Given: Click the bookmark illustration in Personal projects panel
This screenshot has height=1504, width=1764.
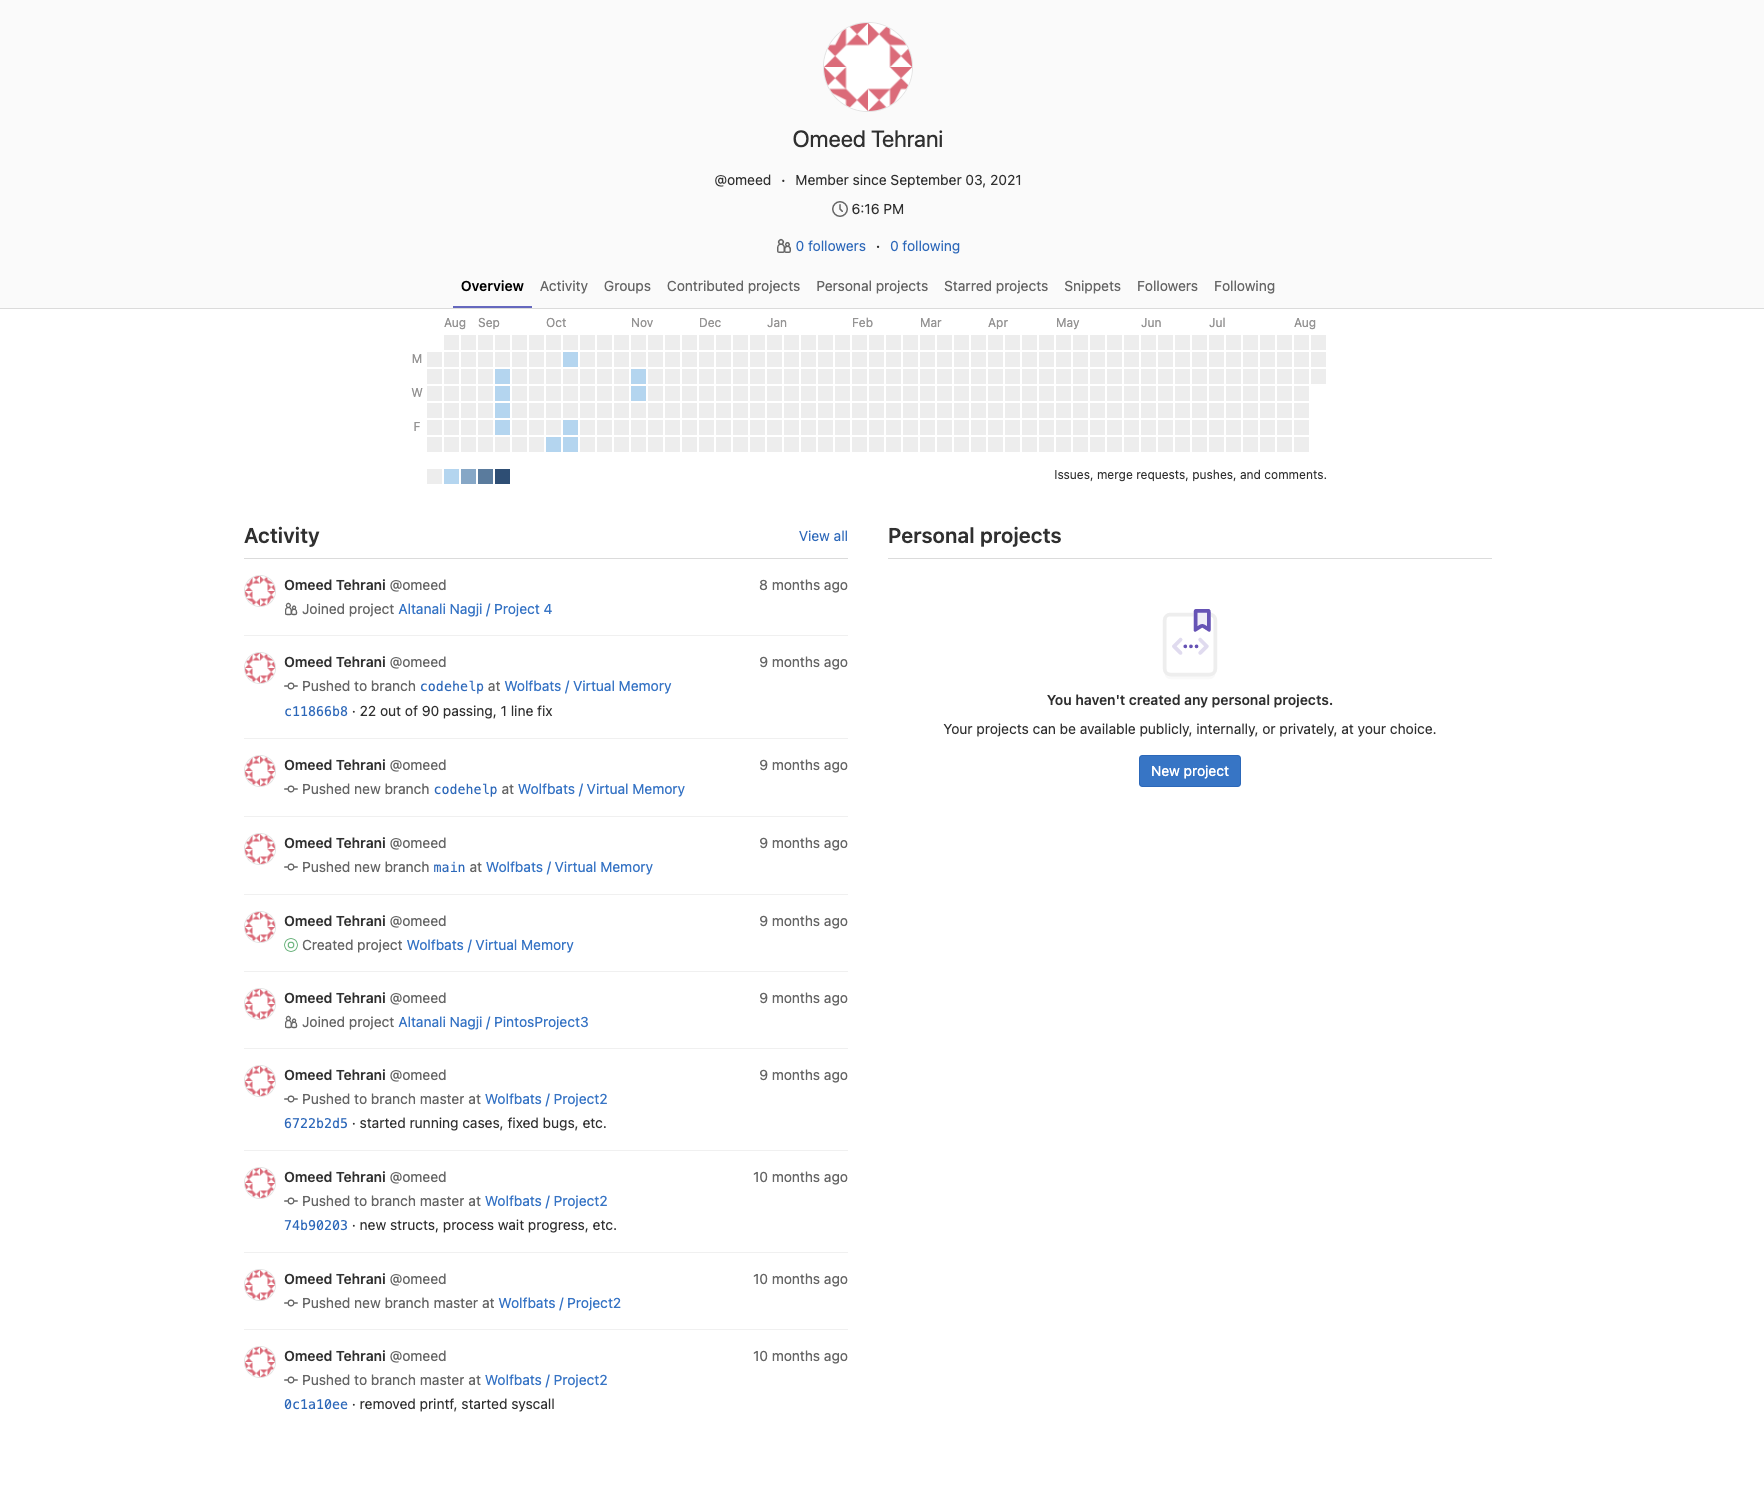Looking at the screenshot, I should click(1189, 643).
